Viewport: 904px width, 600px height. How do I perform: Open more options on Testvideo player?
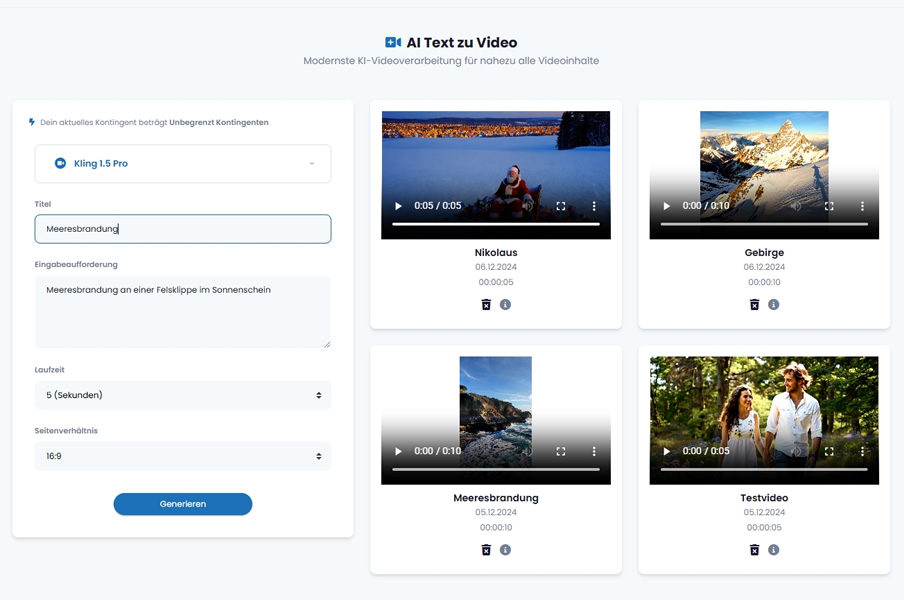click(x=862, y=451)
